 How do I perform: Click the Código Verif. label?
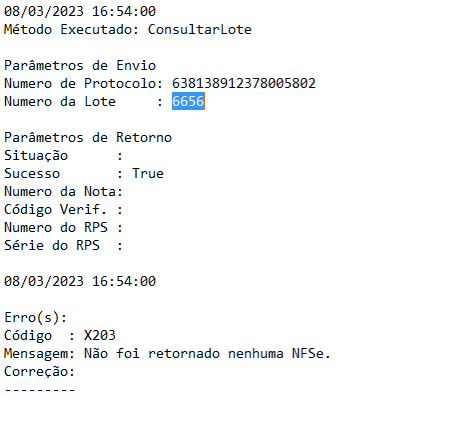tap(55, 209)
